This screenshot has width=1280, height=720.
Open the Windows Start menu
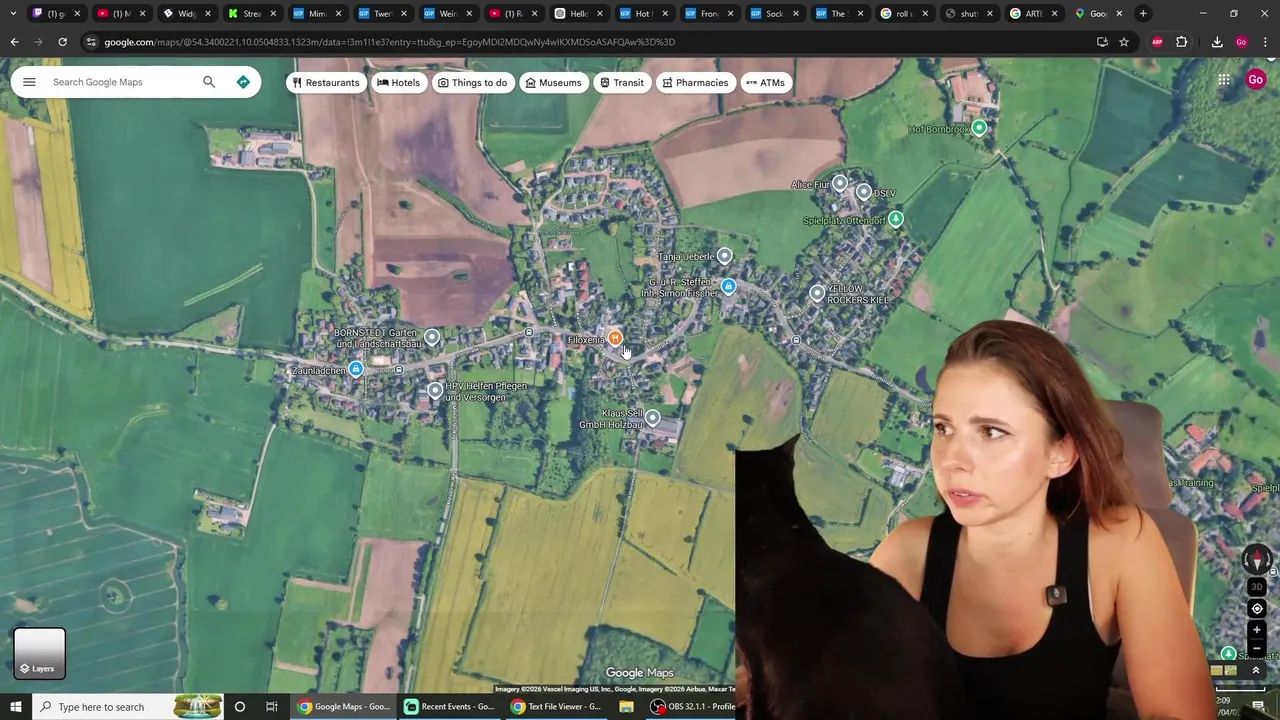coord(15,707)
